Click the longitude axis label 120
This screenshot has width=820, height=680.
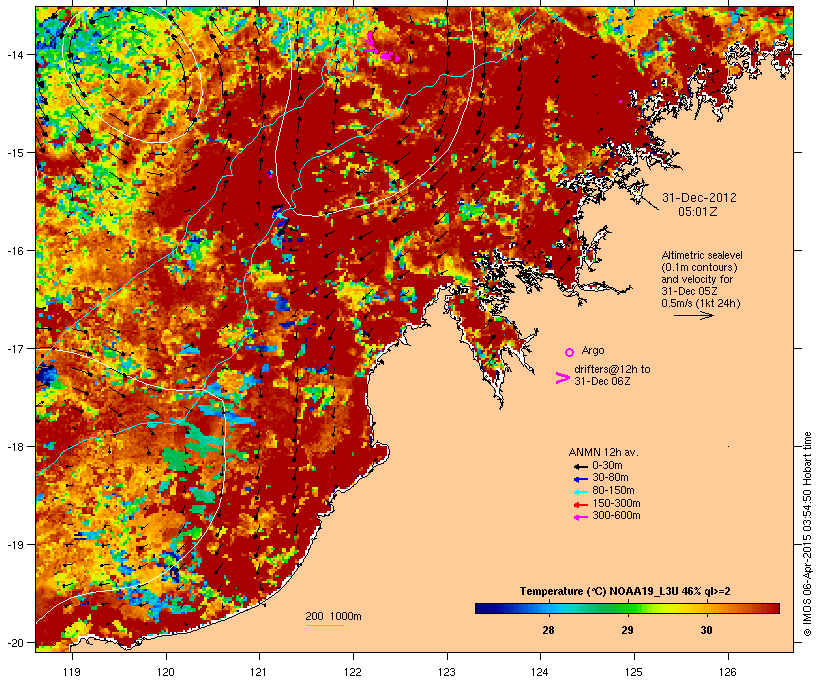coord(166,672)
